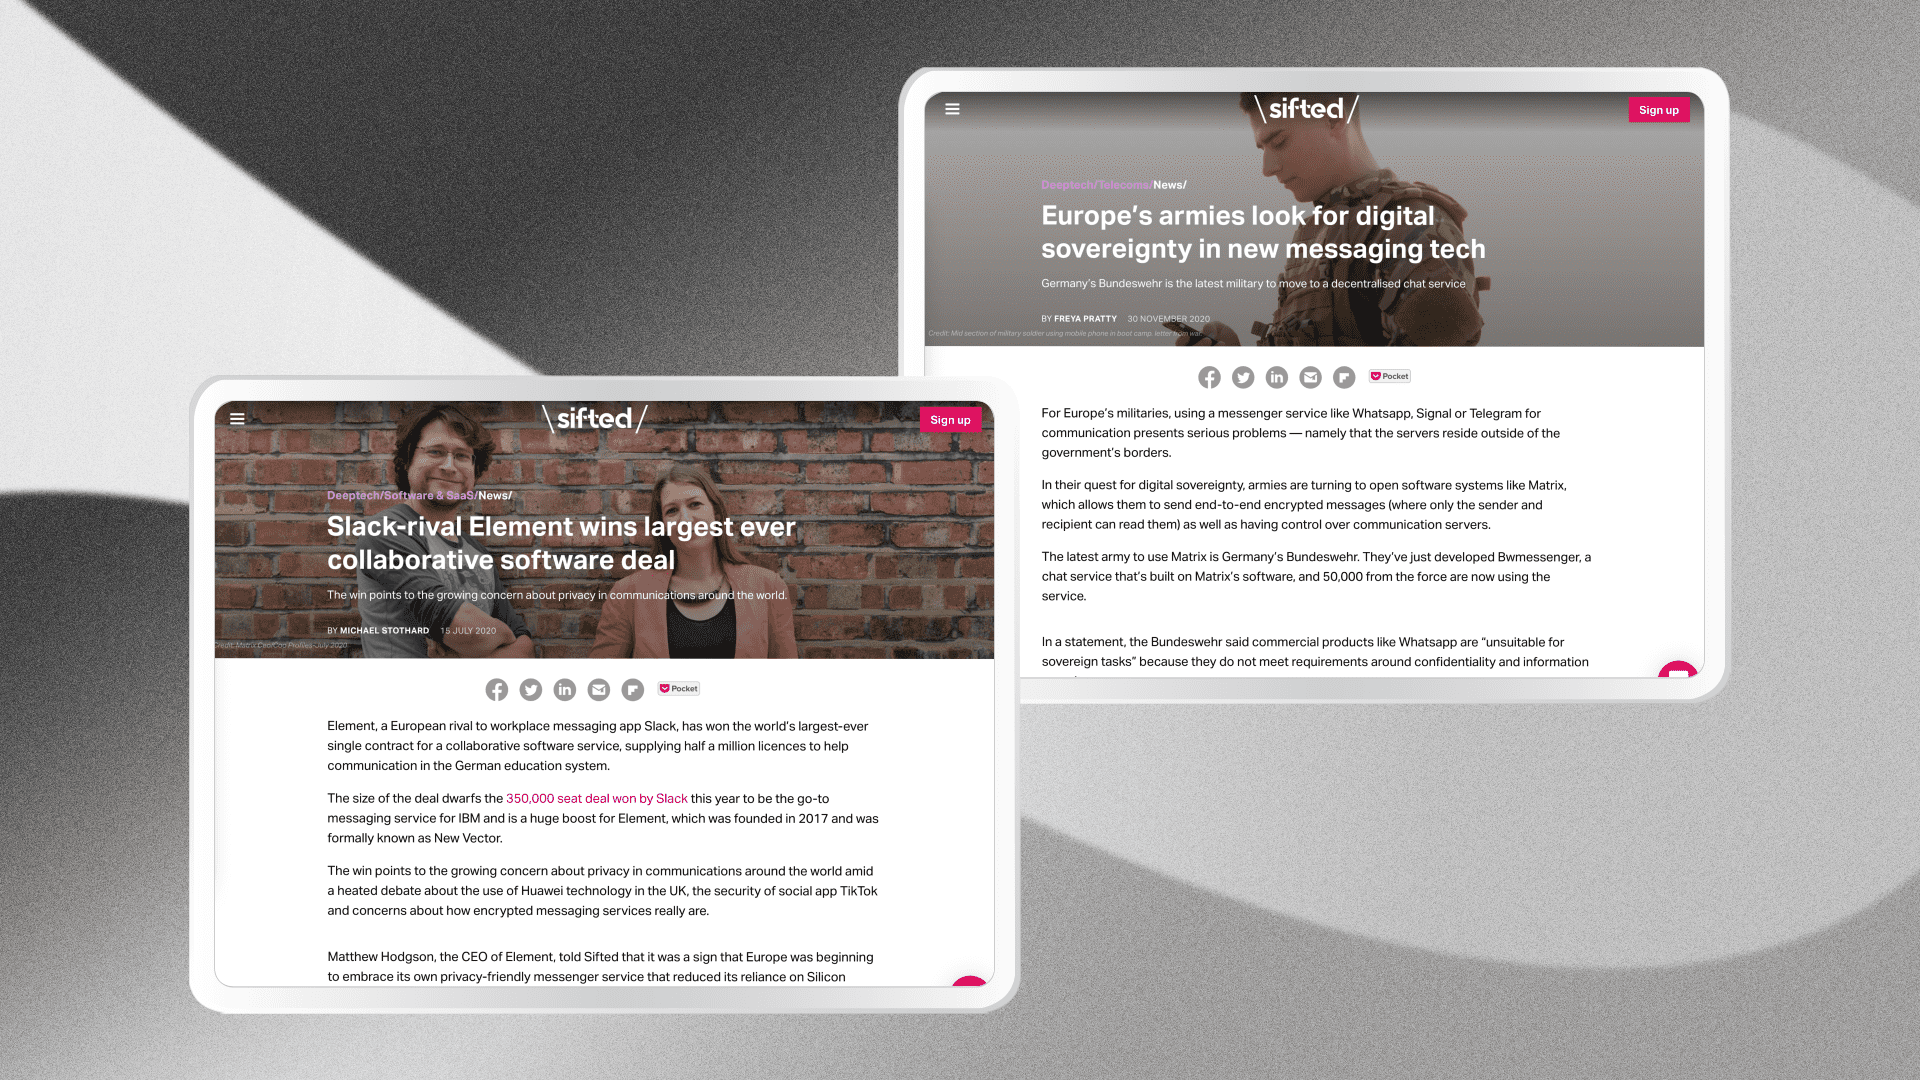Click the Flipboard icon on left article

pyautogui.click(x=632, y=687)
